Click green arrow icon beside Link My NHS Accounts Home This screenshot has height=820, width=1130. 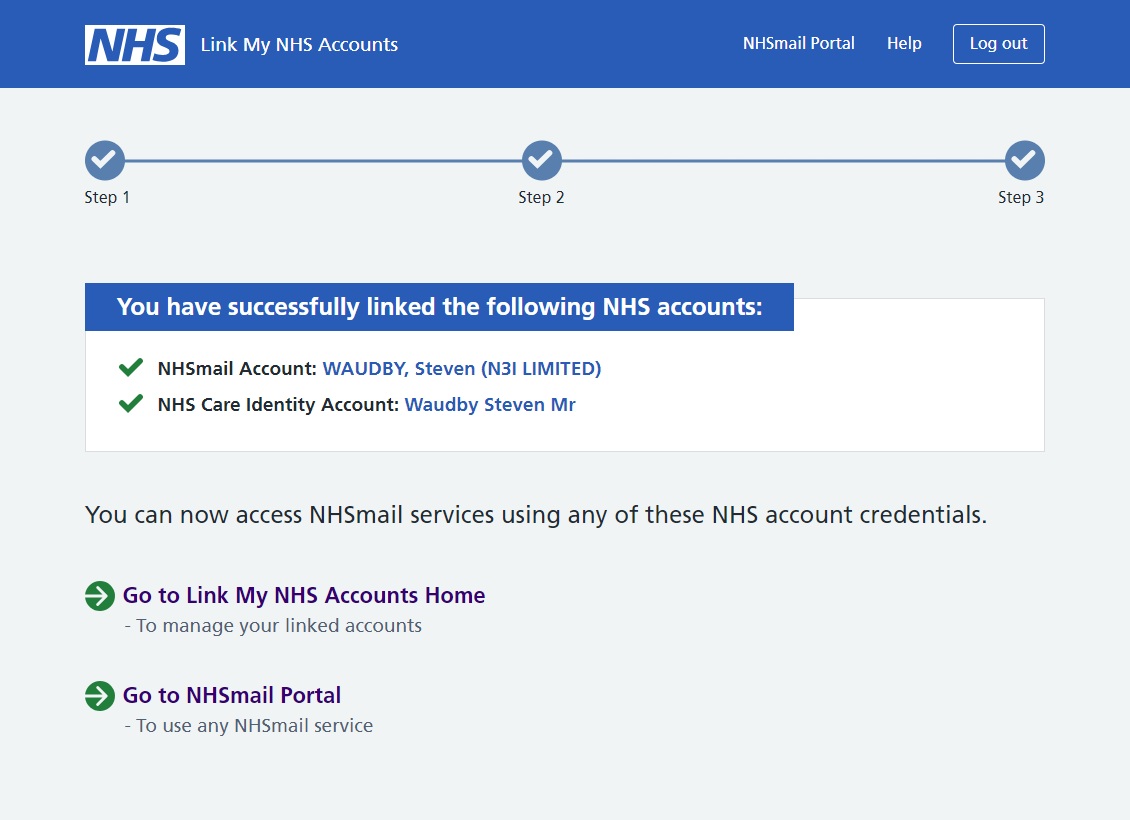tap(100, 596)
